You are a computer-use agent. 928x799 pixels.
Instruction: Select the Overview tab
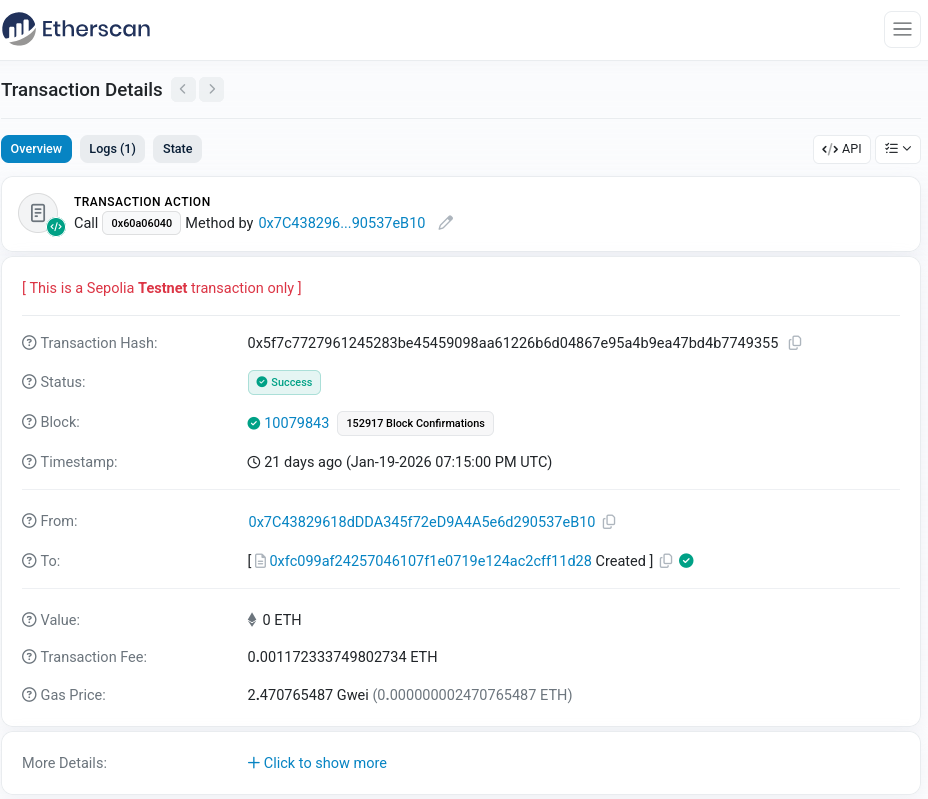36,149
